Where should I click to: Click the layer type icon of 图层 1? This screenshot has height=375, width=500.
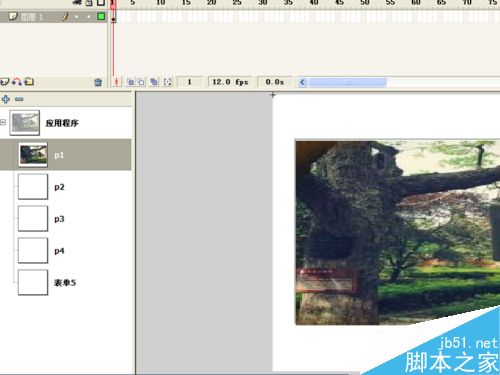tap(13, 16)
